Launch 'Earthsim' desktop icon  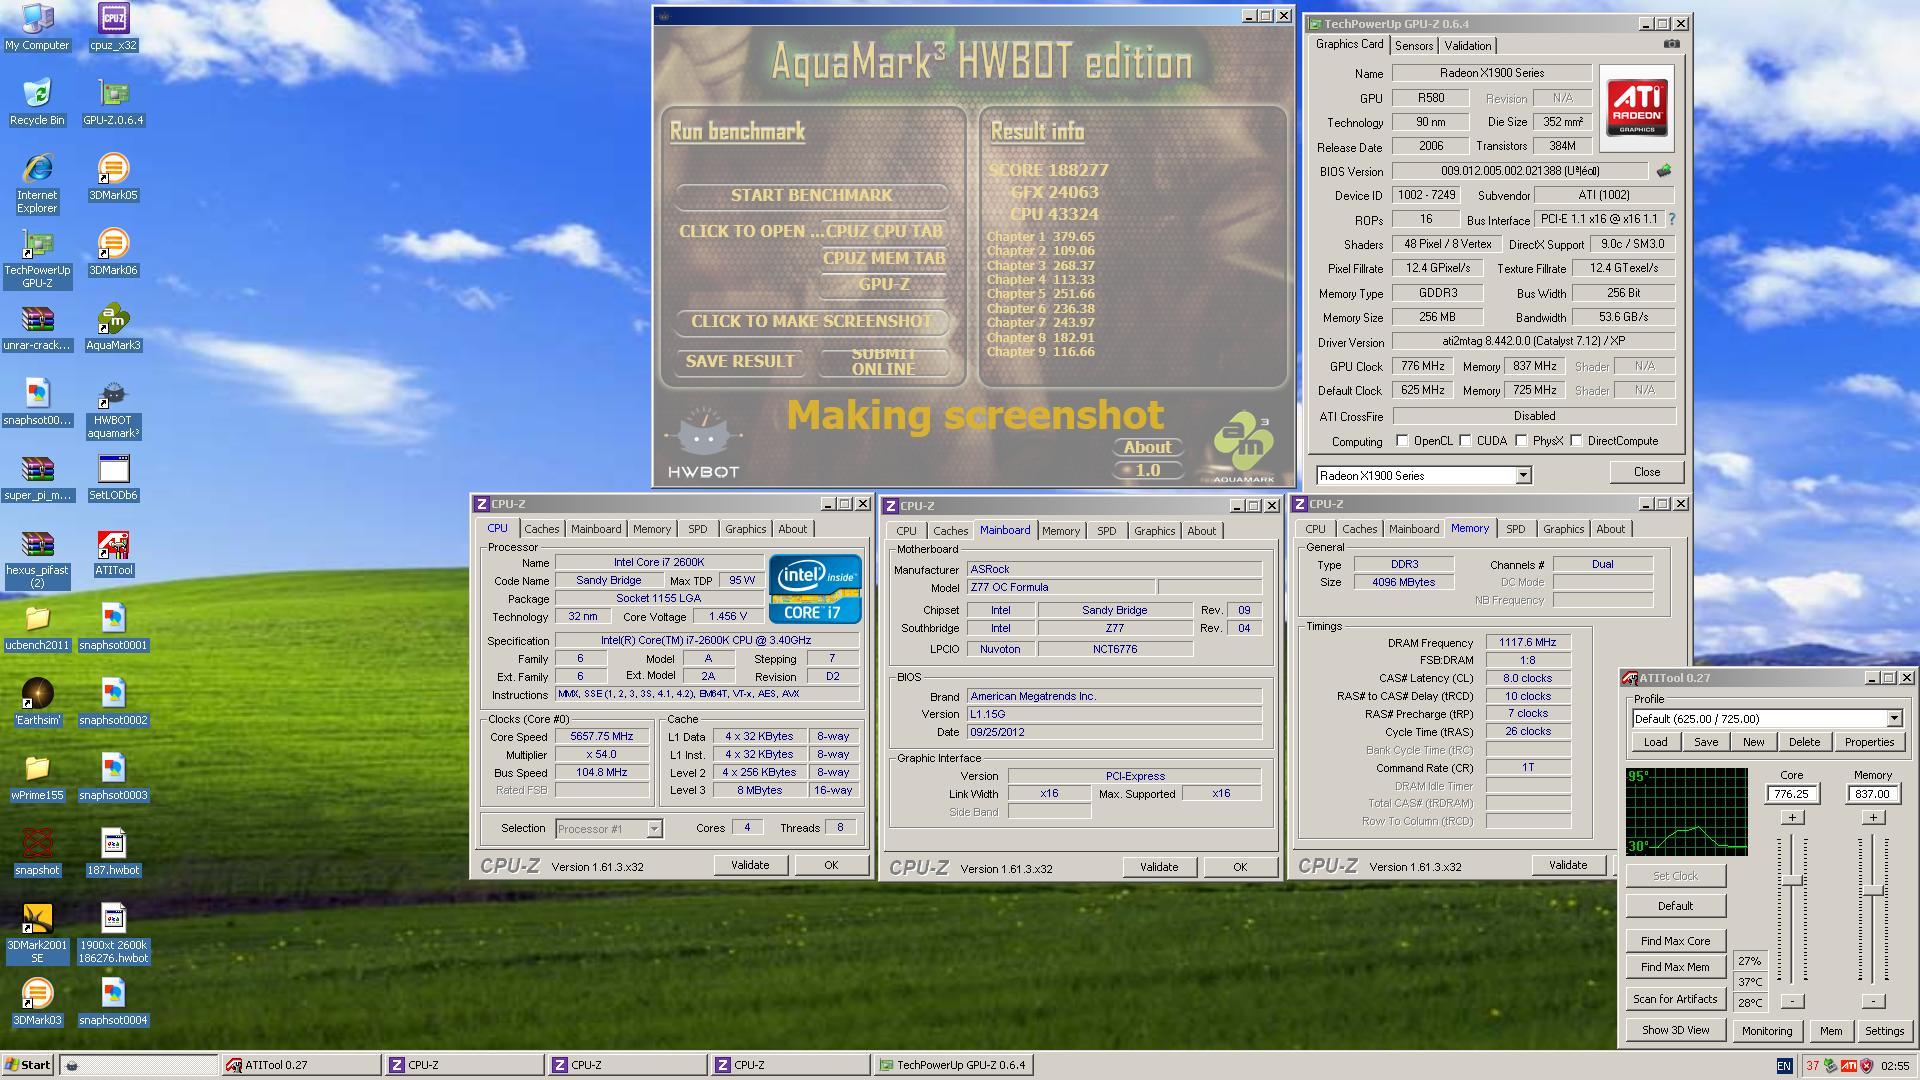pyautogui.click(x=37, y=702)
